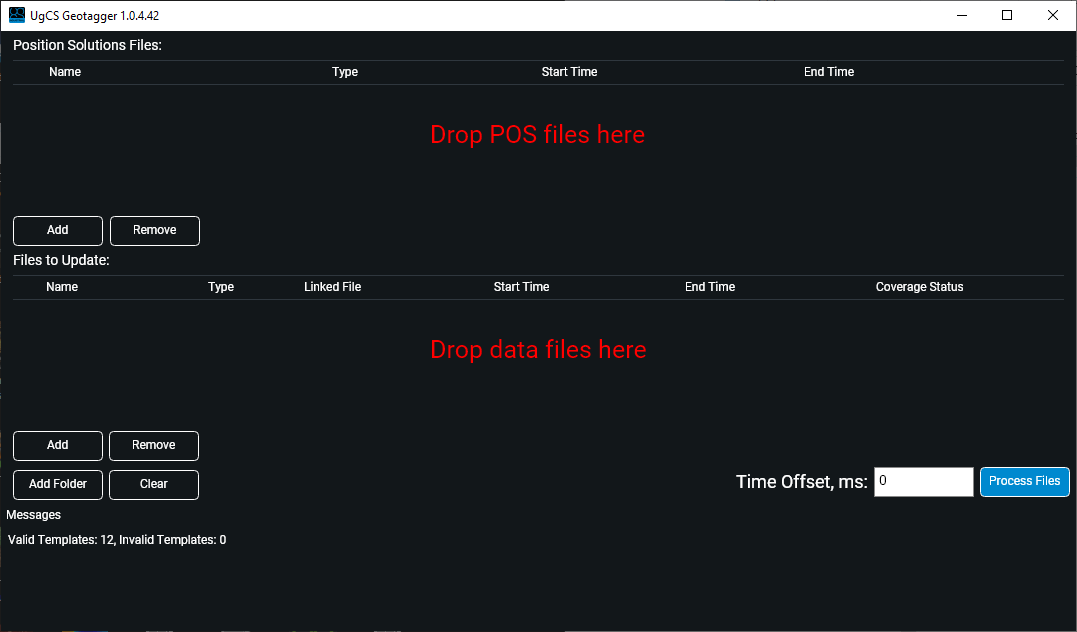Maximize the UgCS Geotagger window
This screenshot has height=632, width=1077.
pyautogui.click(x=1007, y=15)
